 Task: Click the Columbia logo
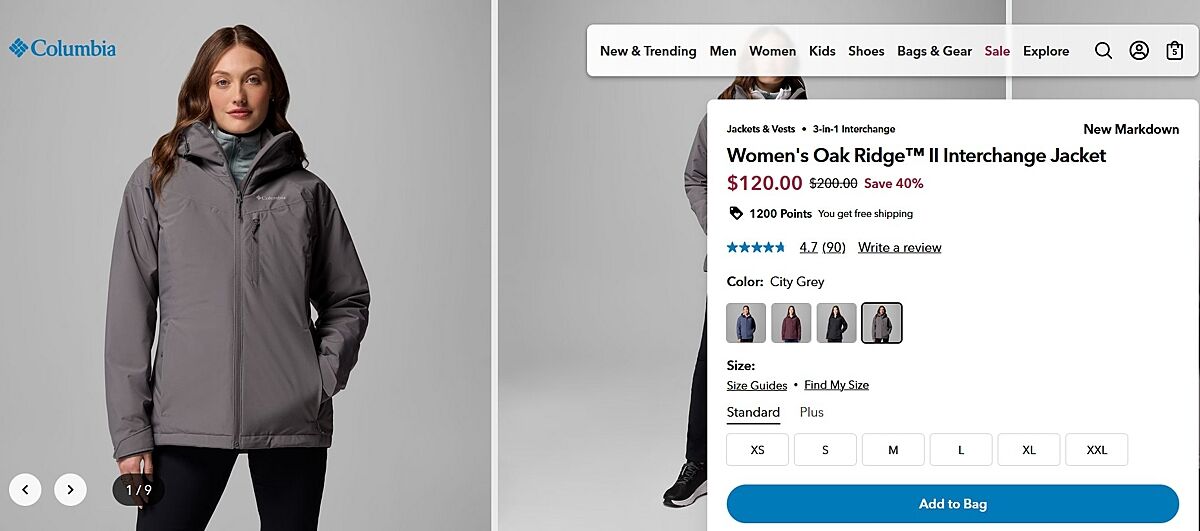63,48
